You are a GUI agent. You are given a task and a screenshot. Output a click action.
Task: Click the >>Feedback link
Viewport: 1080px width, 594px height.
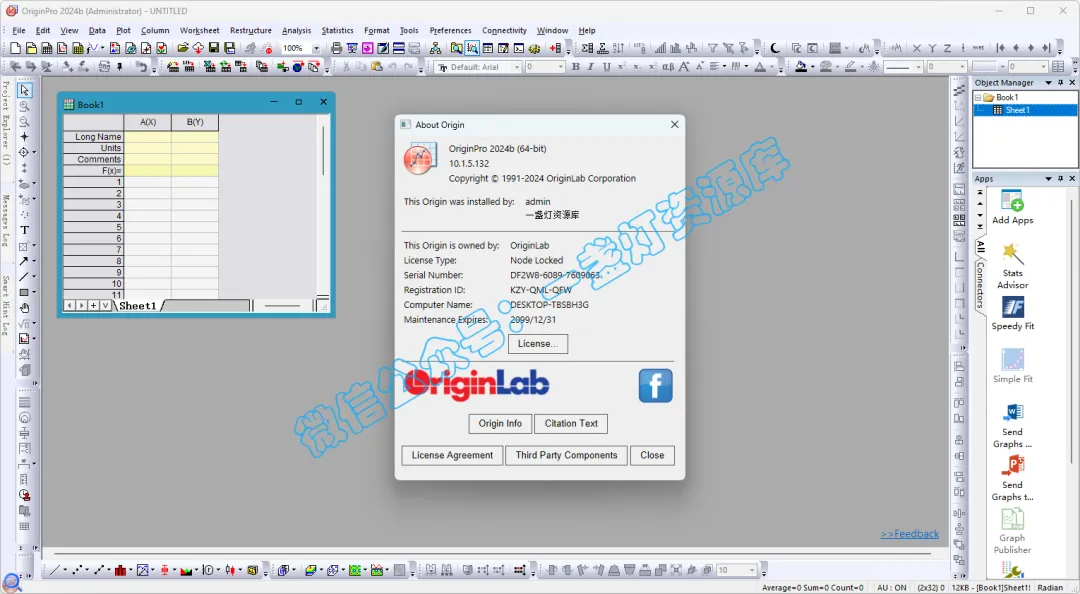(909, 534)
